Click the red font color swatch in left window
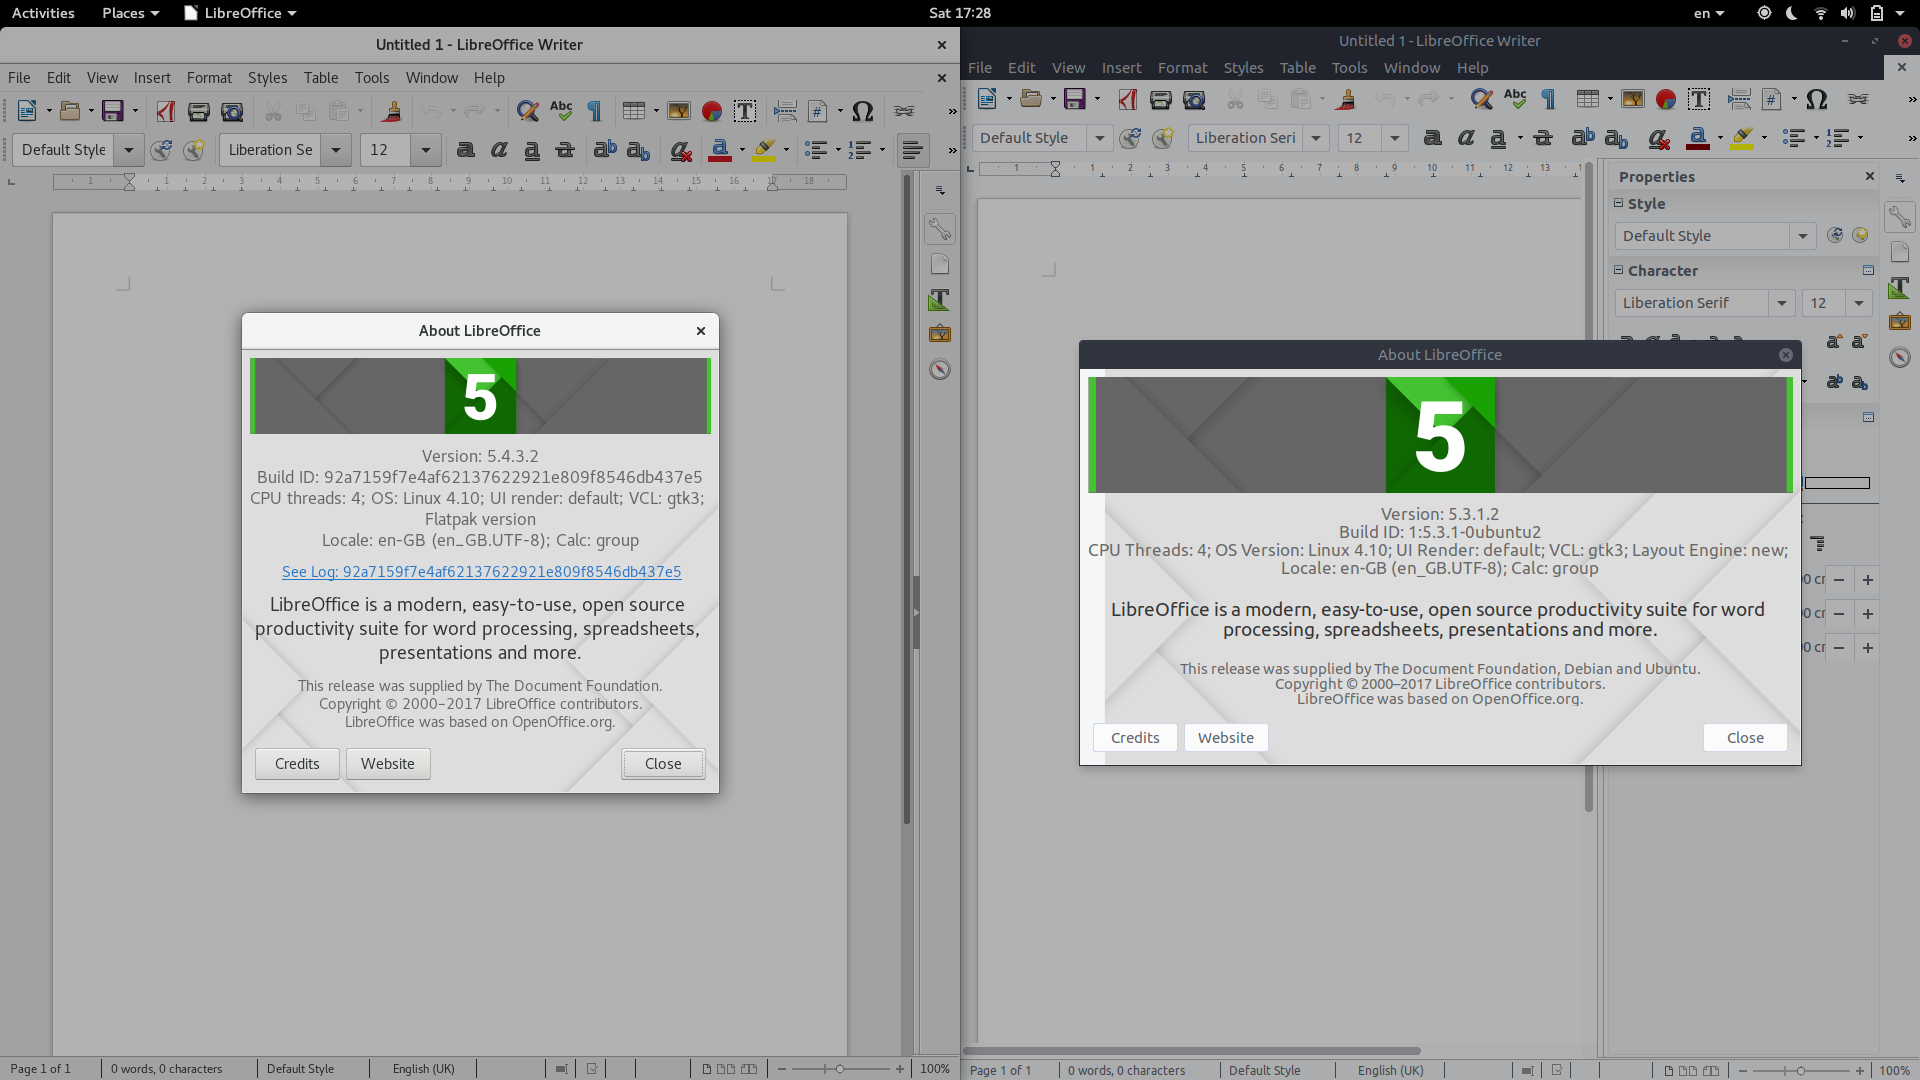 click(x=719, y=151)
